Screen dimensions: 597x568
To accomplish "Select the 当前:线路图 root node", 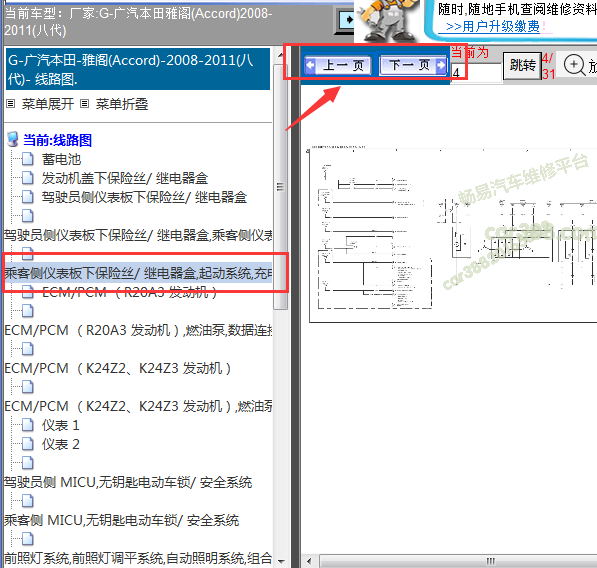I will tap(57, 140).
